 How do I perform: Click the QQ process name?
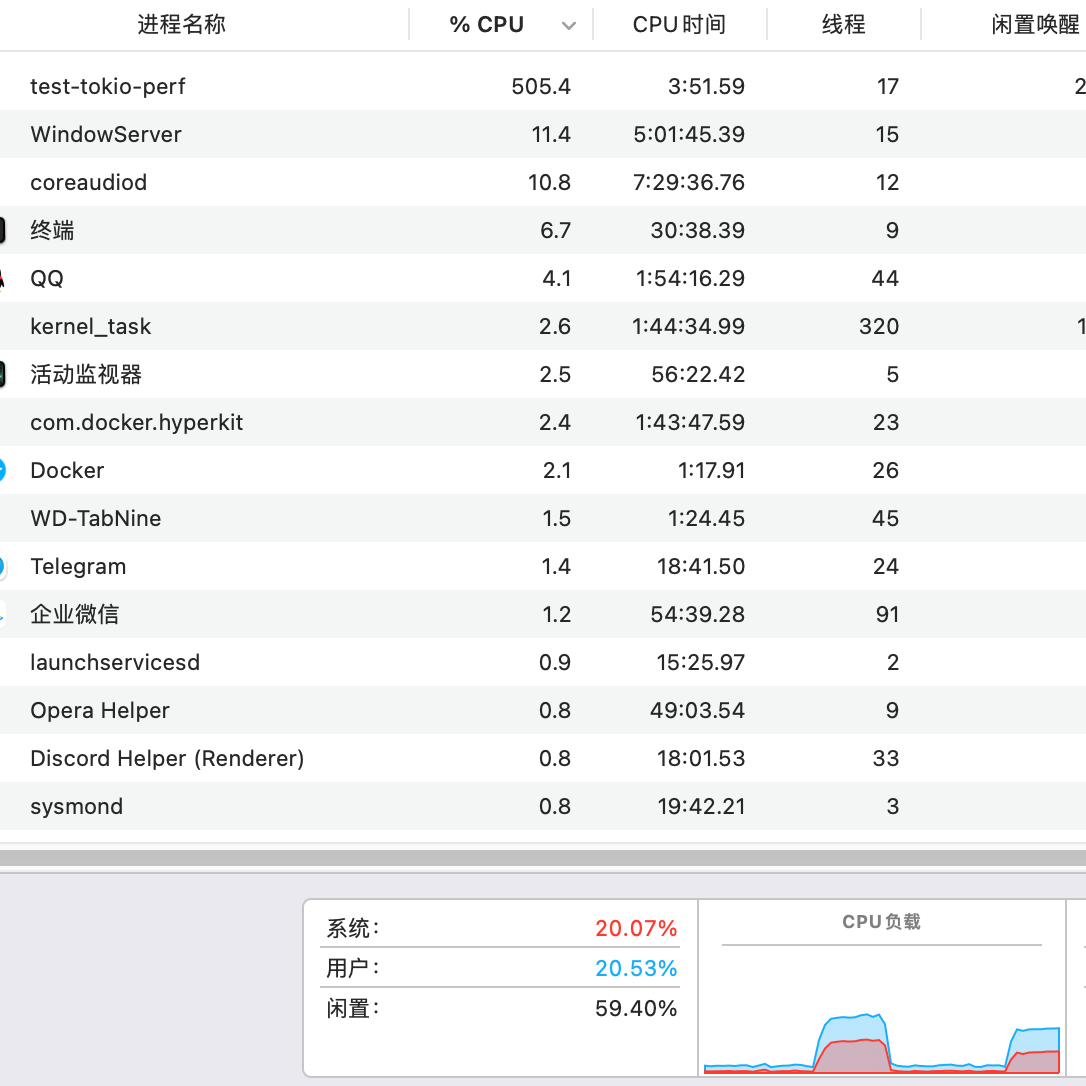47,278
